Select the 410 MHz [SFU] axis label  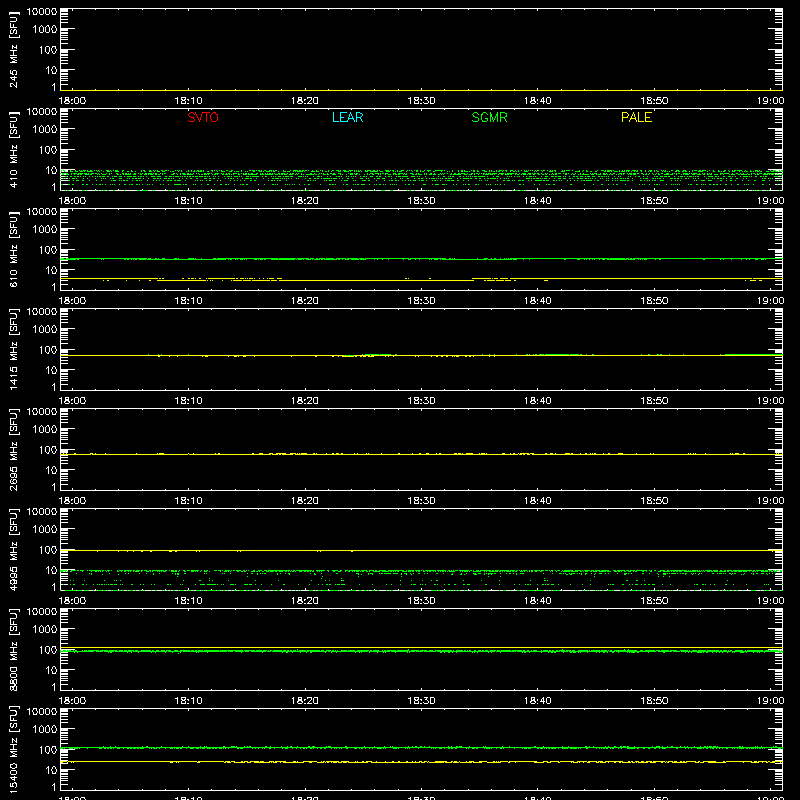point(13,149)
